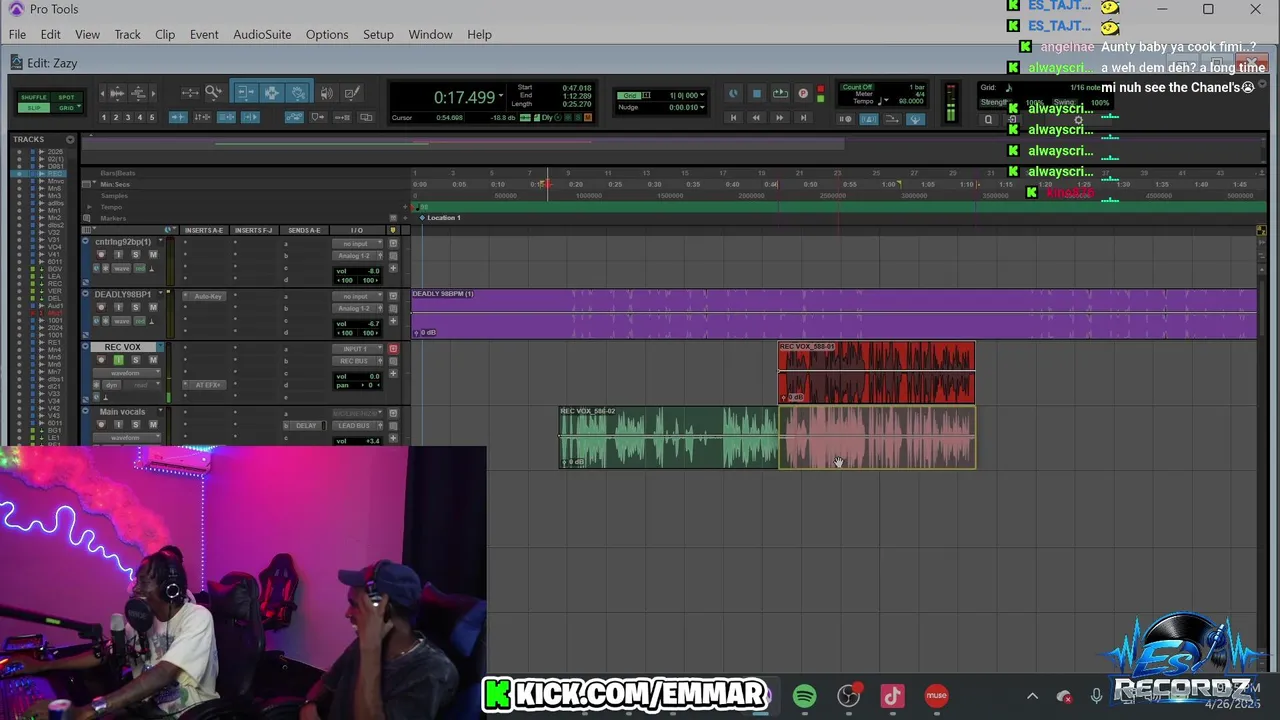This screenshot has width=1280, height=720.
Task: Open the Clip menu
Action: [x=165, y=34]
